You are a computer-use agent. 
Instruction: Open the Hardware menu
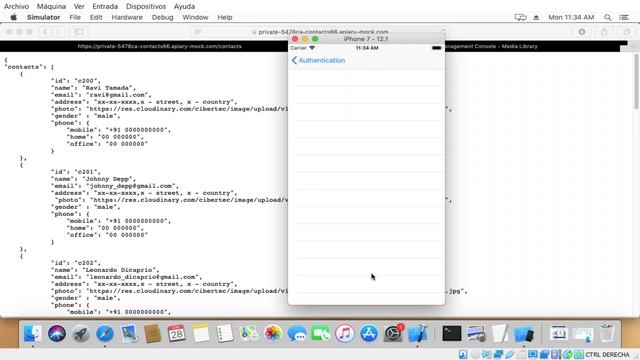[127, 17]
